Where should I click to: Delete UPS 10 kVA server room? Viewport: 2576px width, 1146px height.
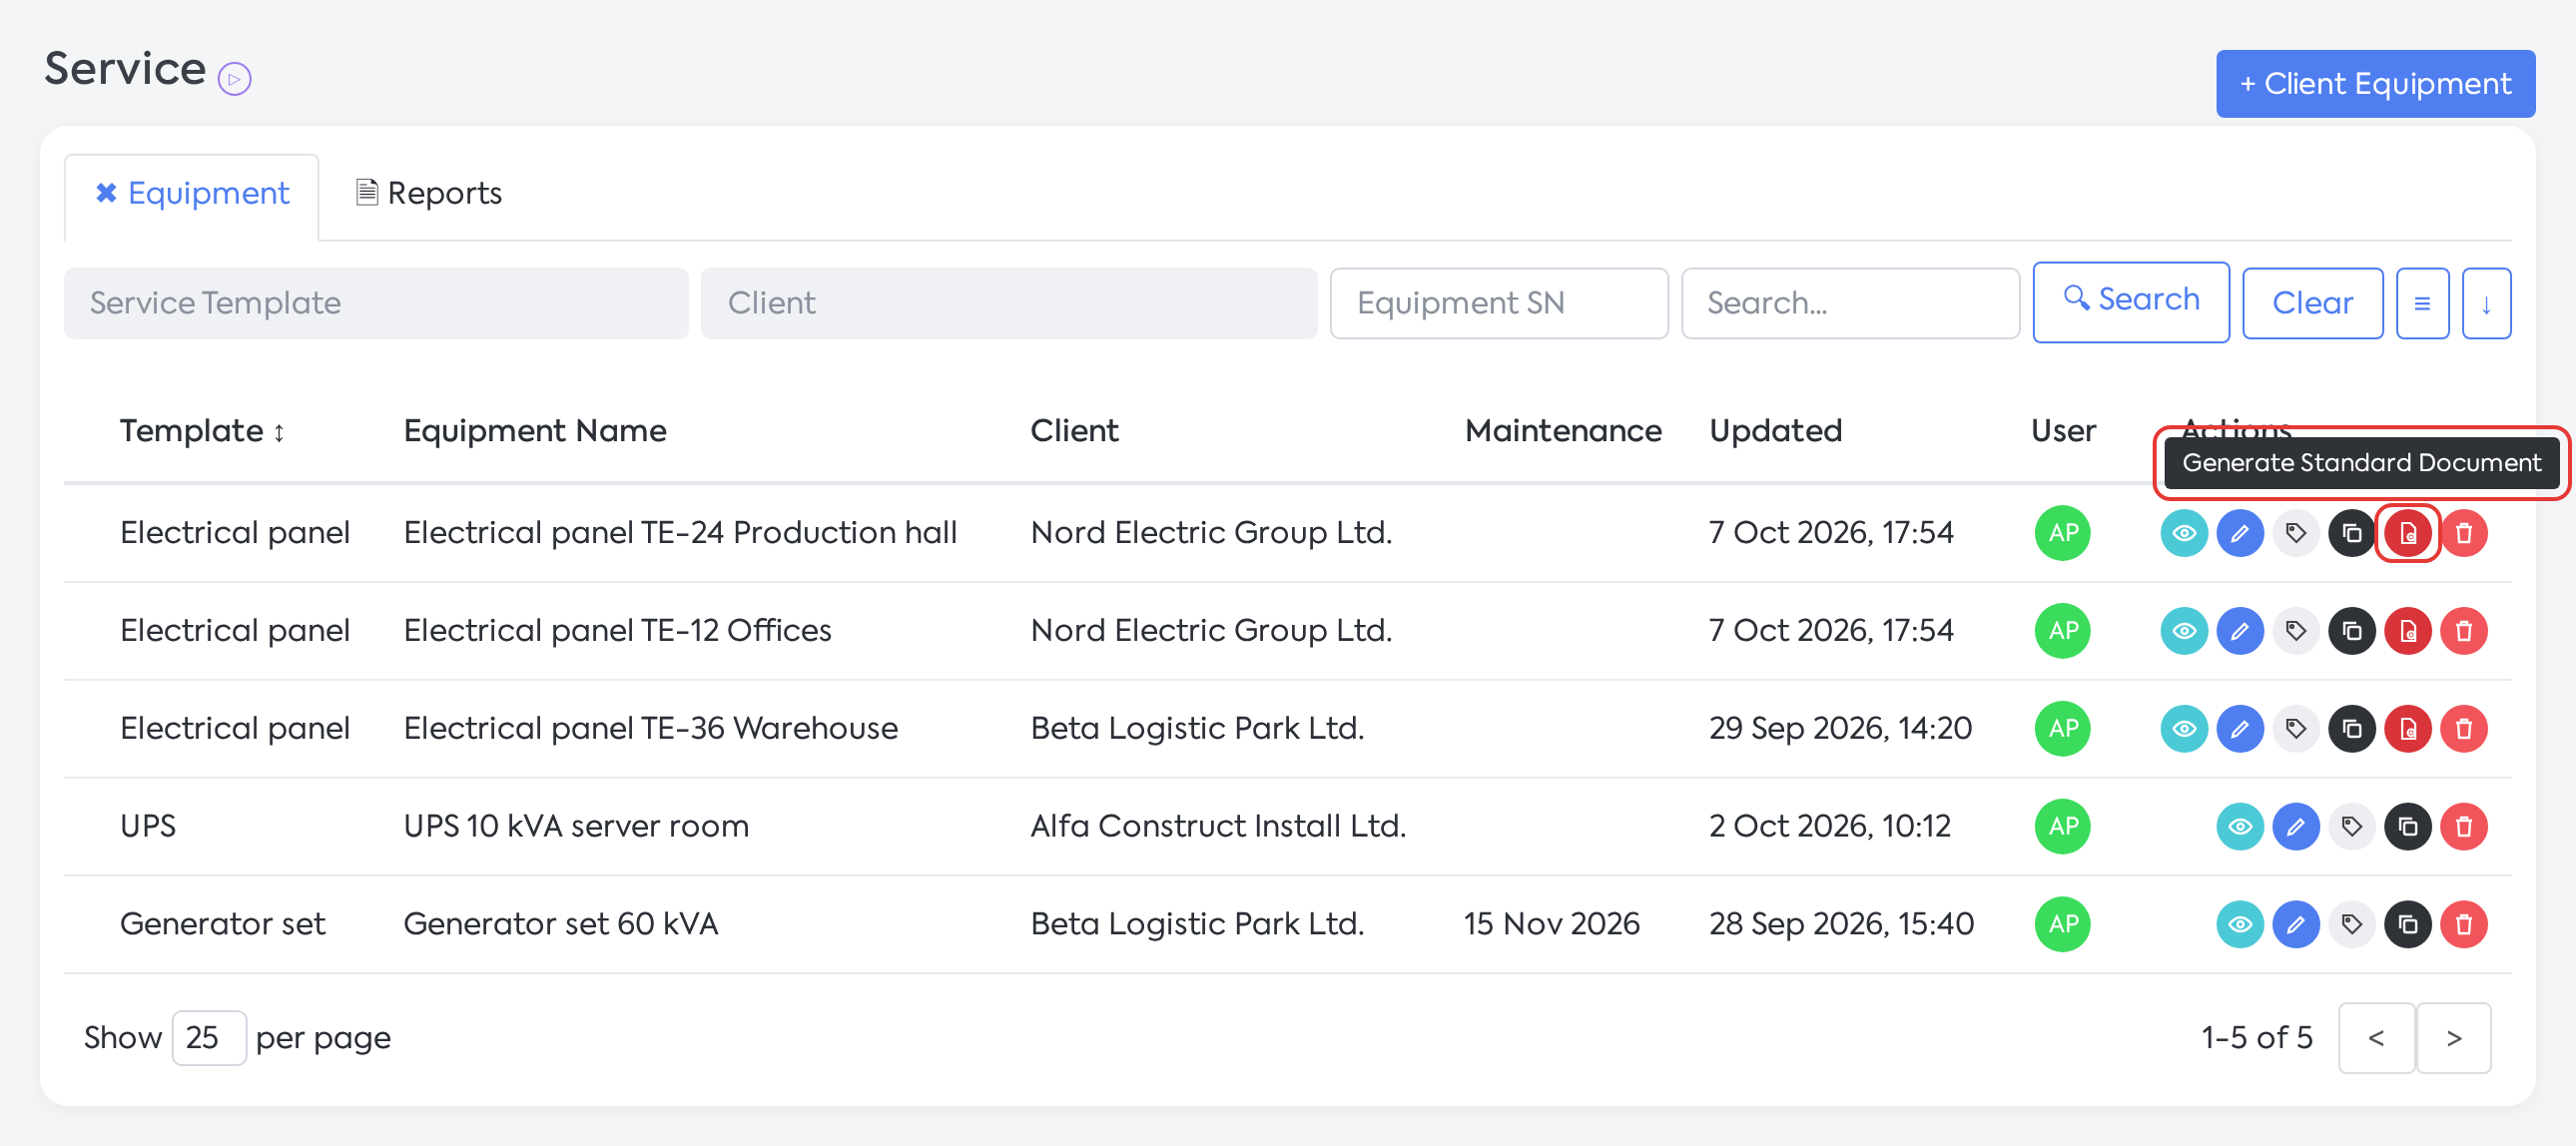tap(2464, 827)
